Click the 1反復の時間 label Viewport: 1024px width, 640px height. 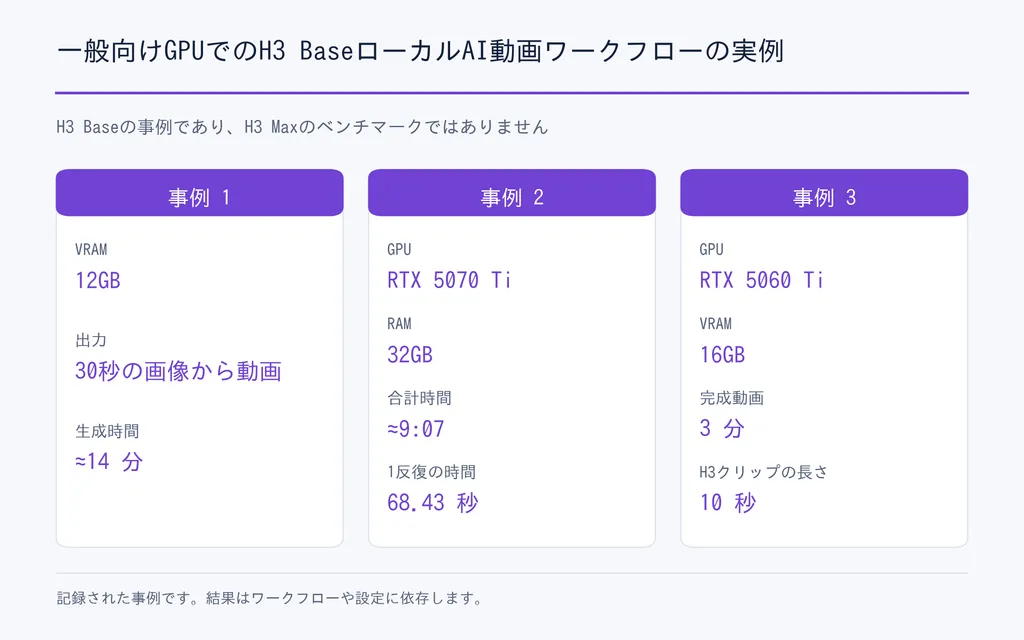[x=432, y=472]
